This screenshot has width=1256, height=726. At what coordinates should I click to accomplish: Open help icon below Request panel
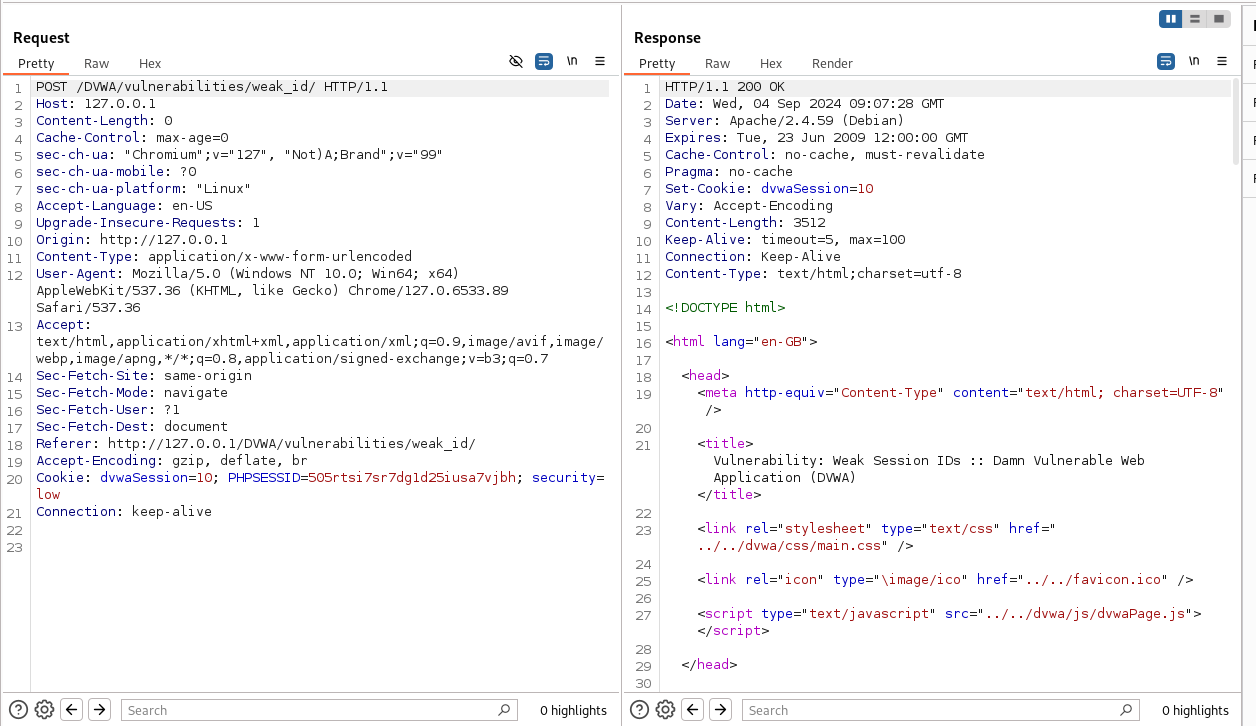[19, 710]
